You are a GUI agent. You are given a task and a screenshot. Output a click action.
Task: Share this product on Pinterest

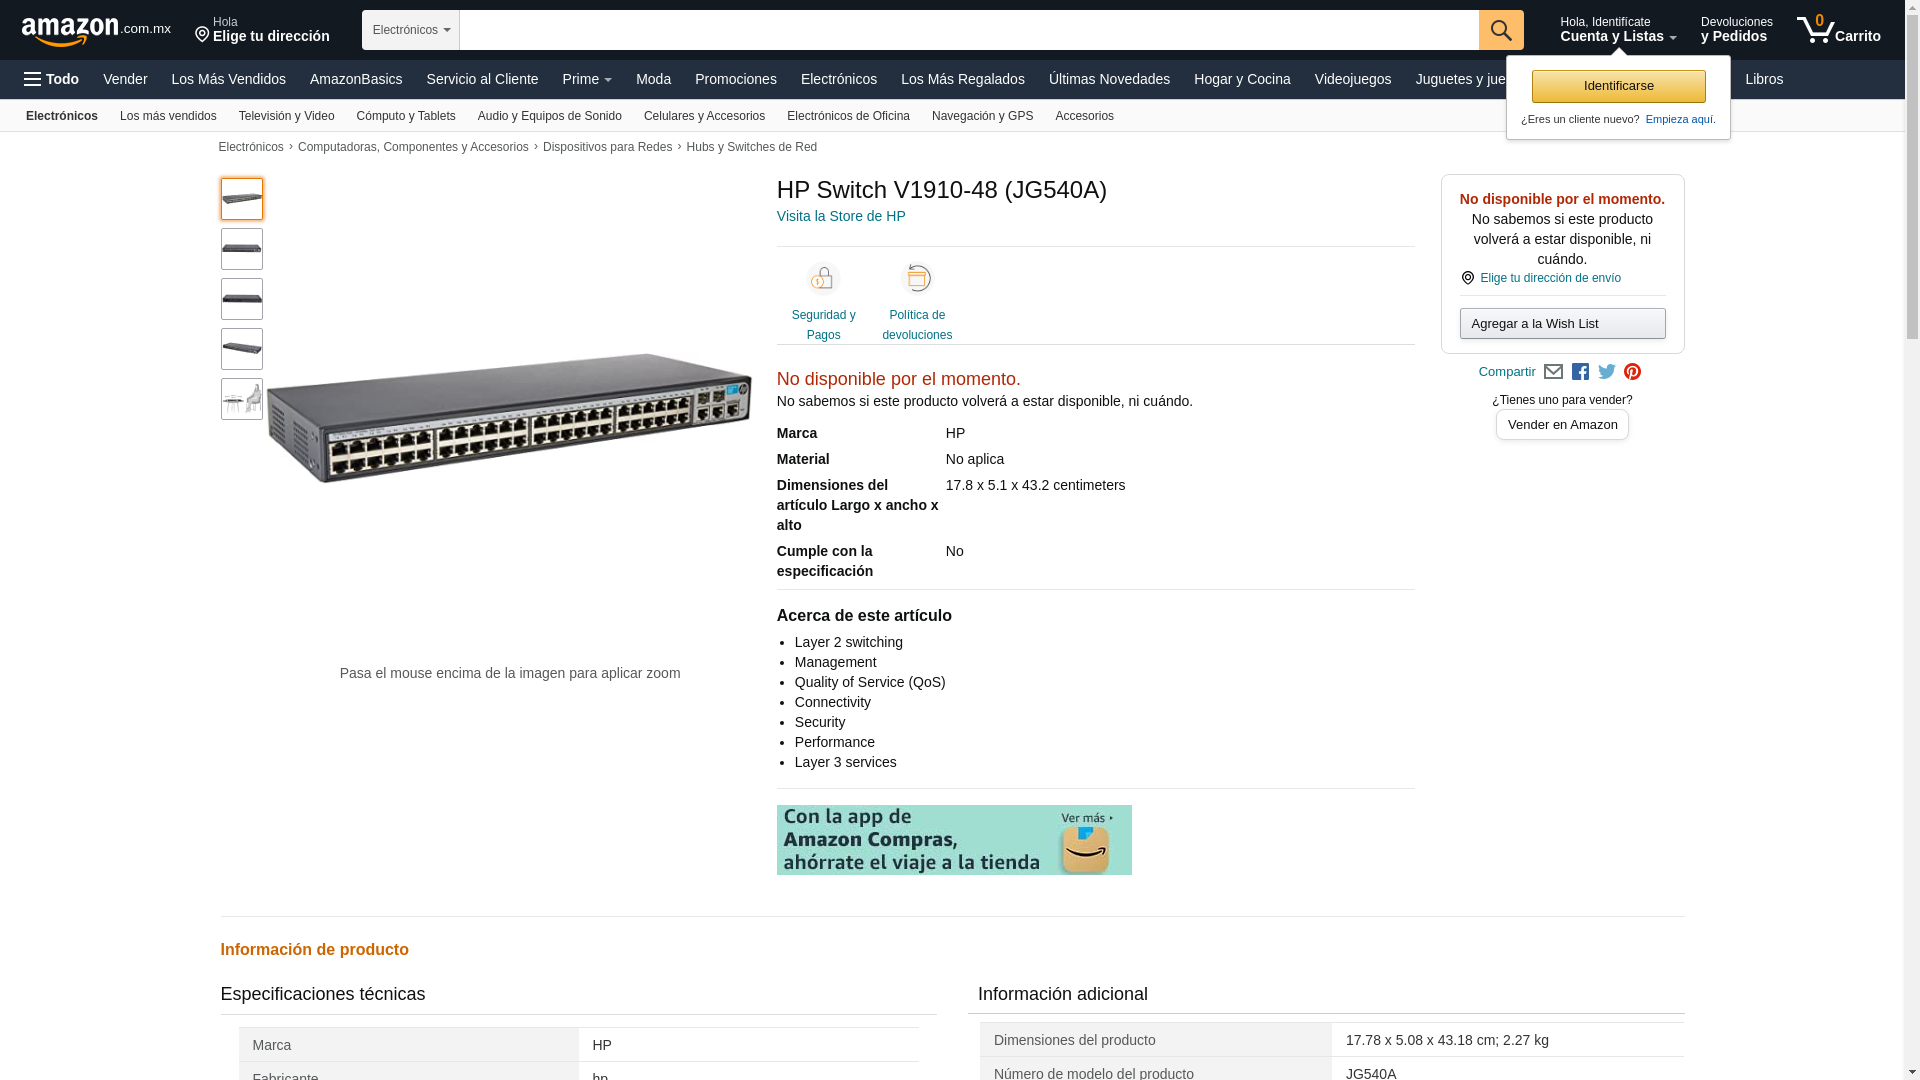[1633, 372]
